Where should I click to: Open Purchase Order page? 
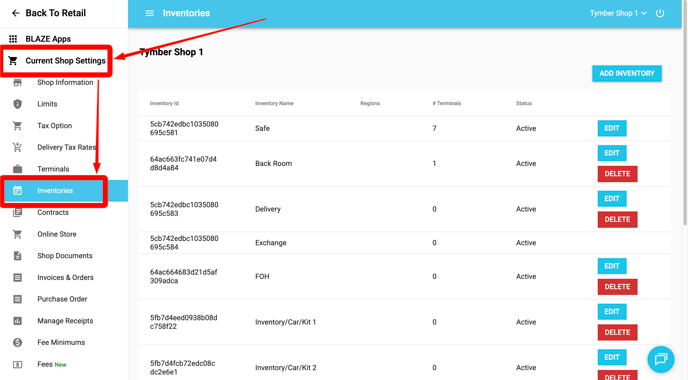[62, 299]
